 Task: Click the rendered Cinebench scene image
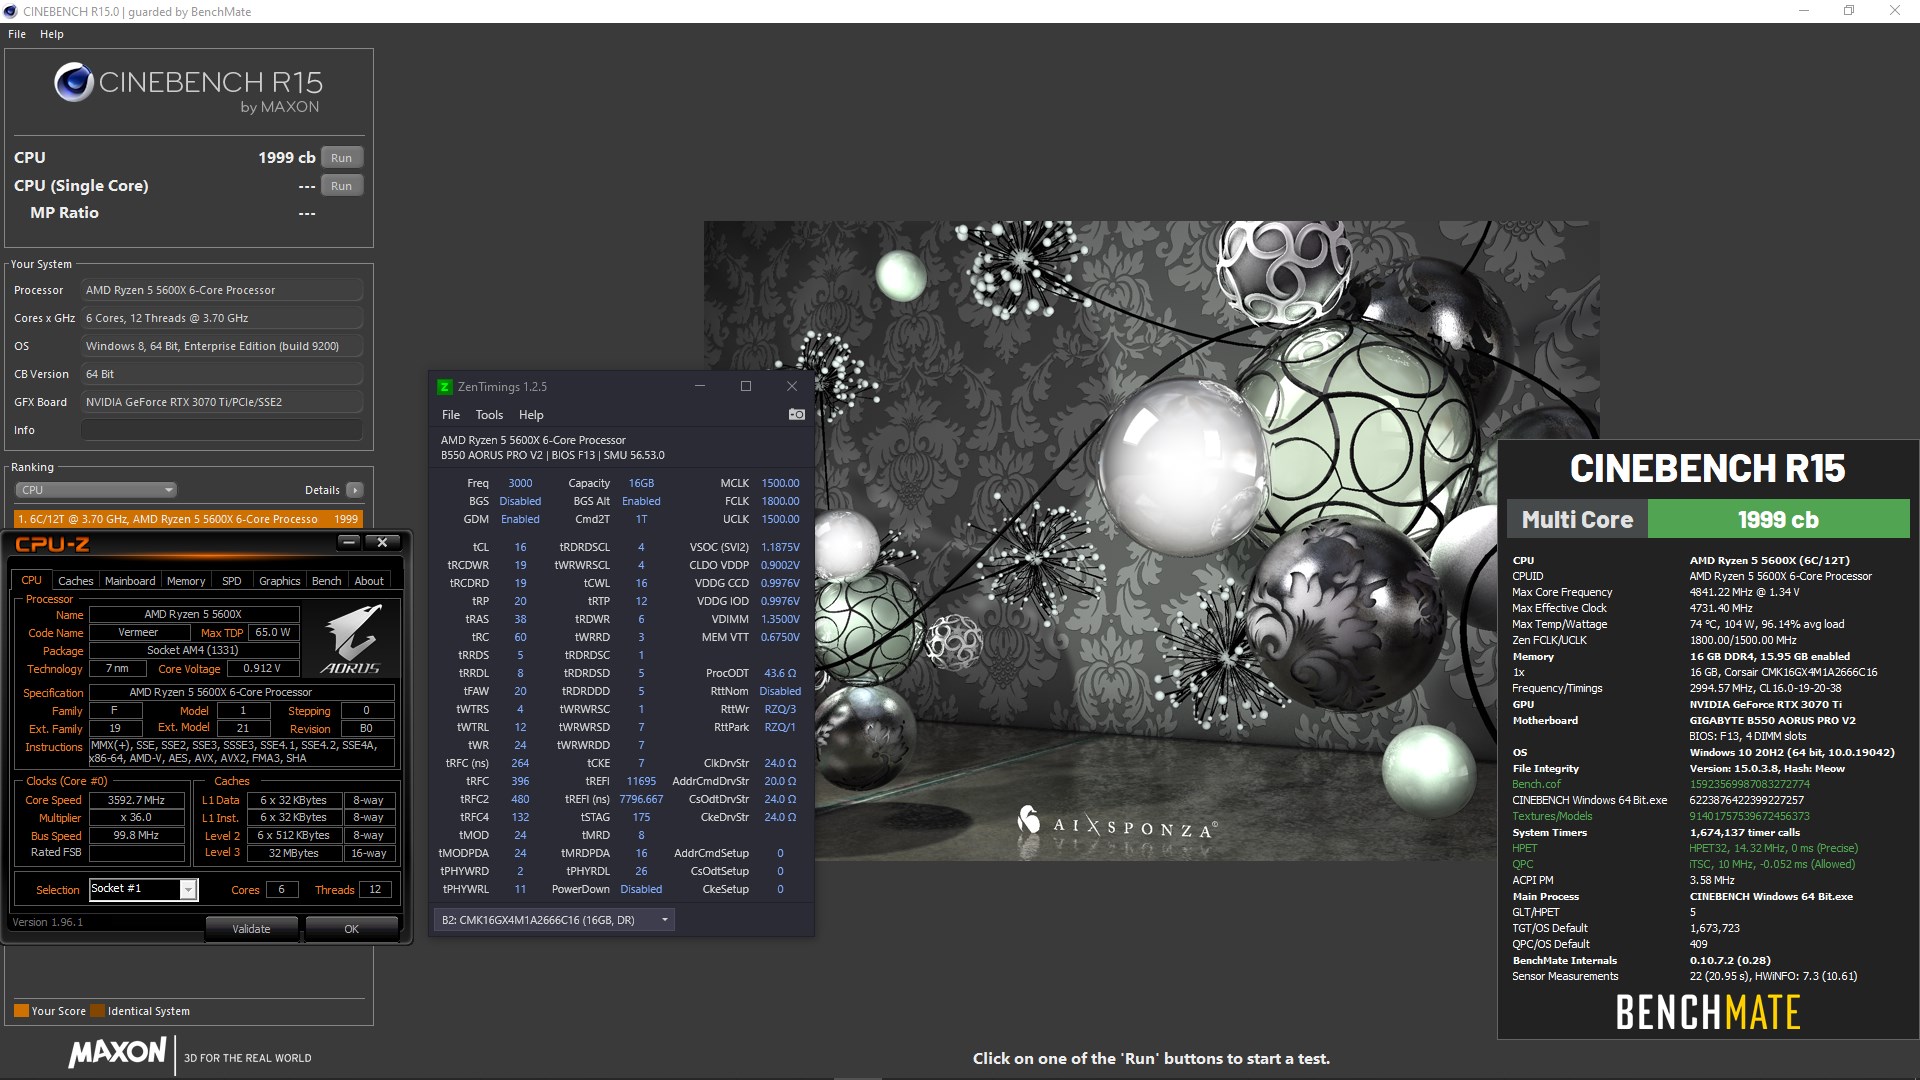[x=1151, y=540]
